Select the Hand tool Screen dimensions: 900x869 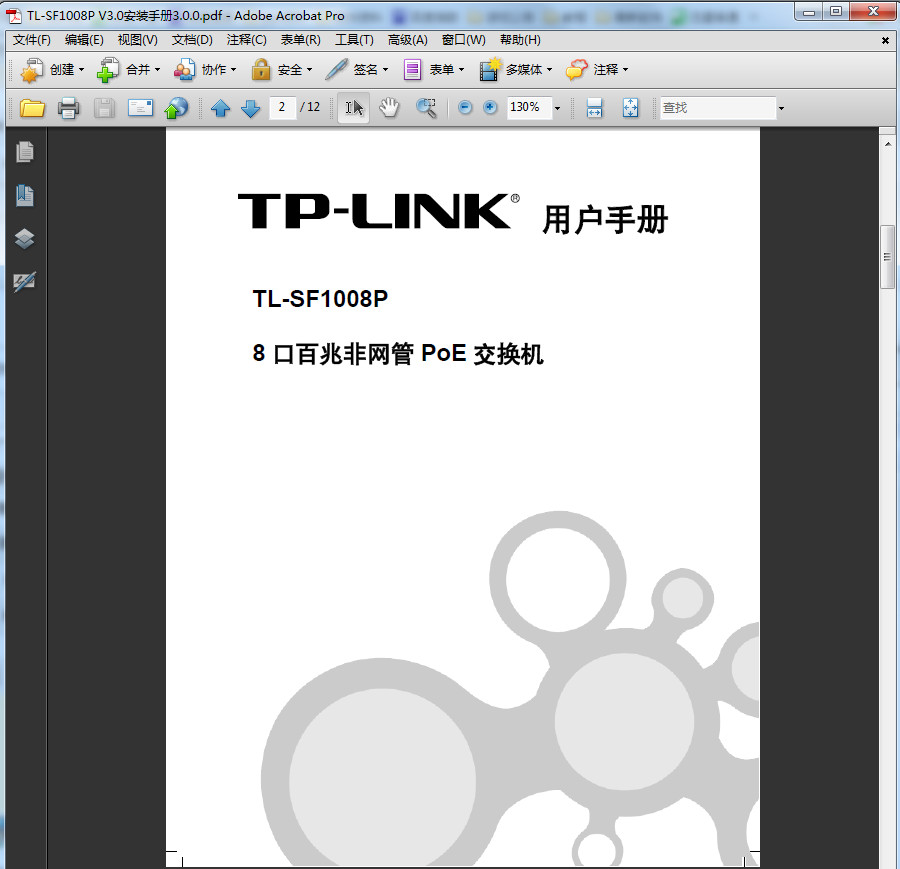coord(389,108)
